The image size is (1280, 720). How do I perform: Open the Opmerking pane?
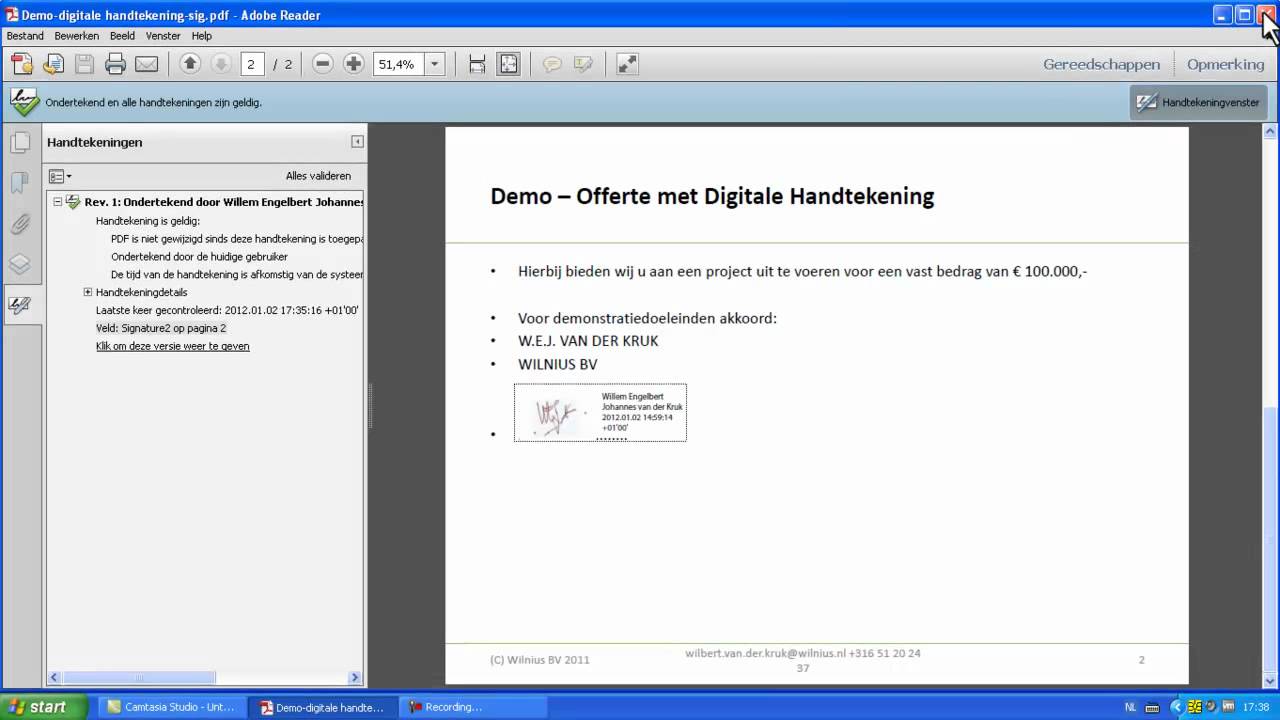click(1226, 64)
